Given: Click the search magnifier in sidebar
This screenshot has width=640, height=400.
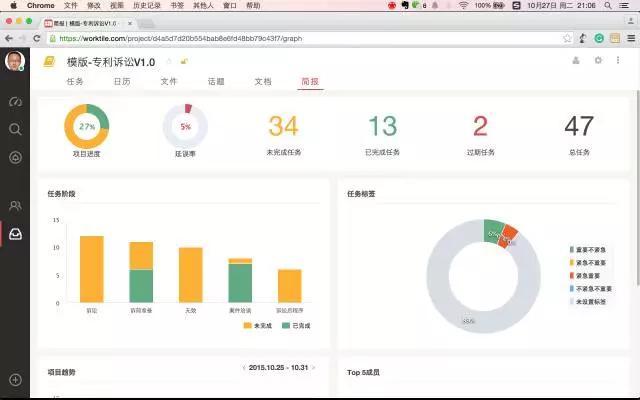Looking at the screenshot, I should (15, 129).
